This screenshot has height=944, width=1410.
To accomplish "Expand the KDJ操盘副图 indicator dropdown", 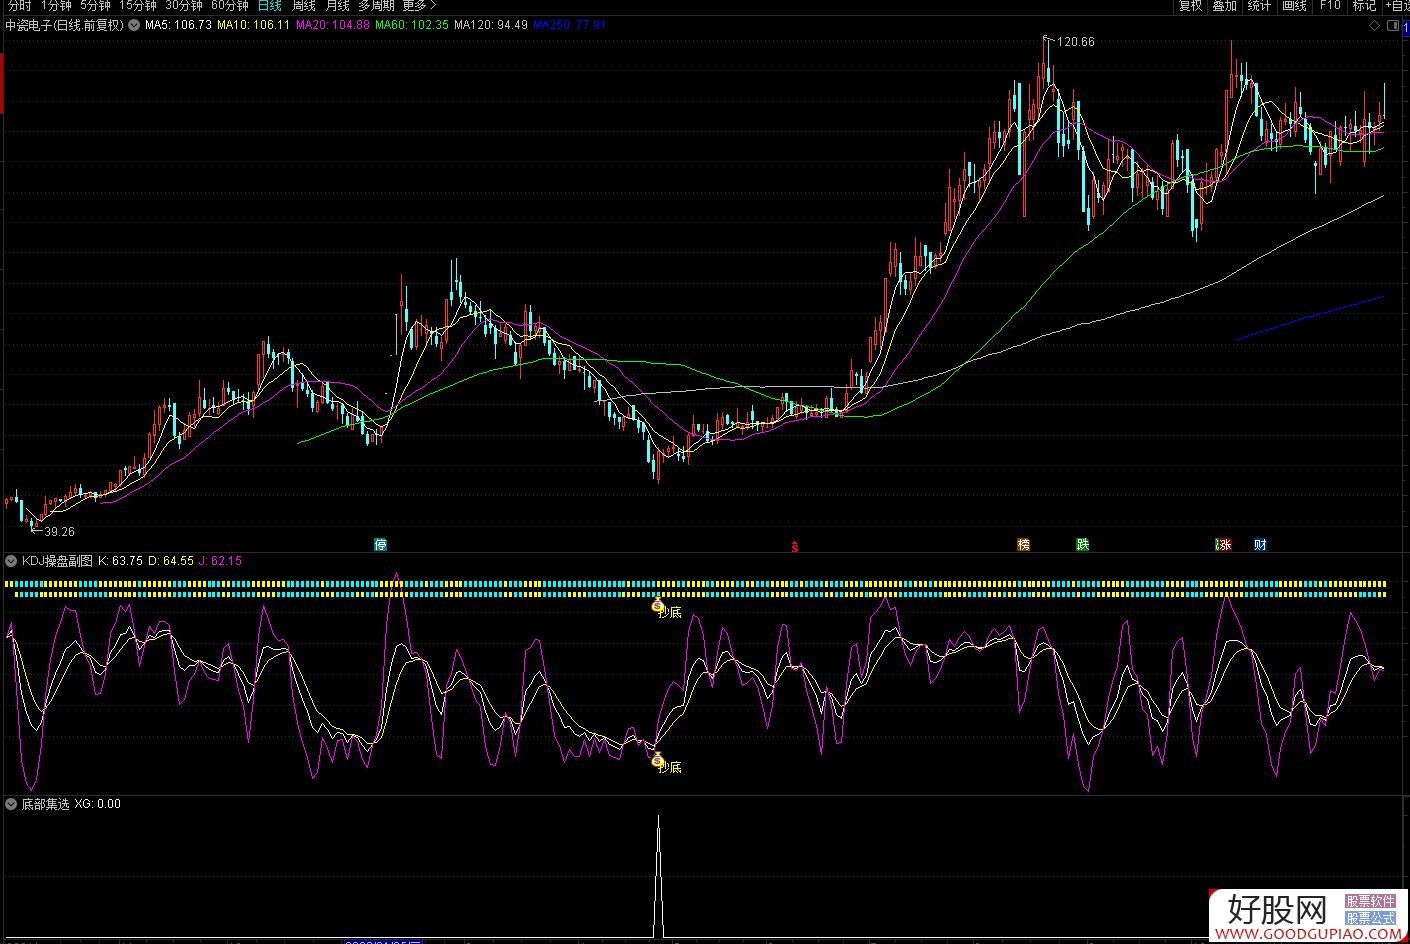I will point(11,561).
